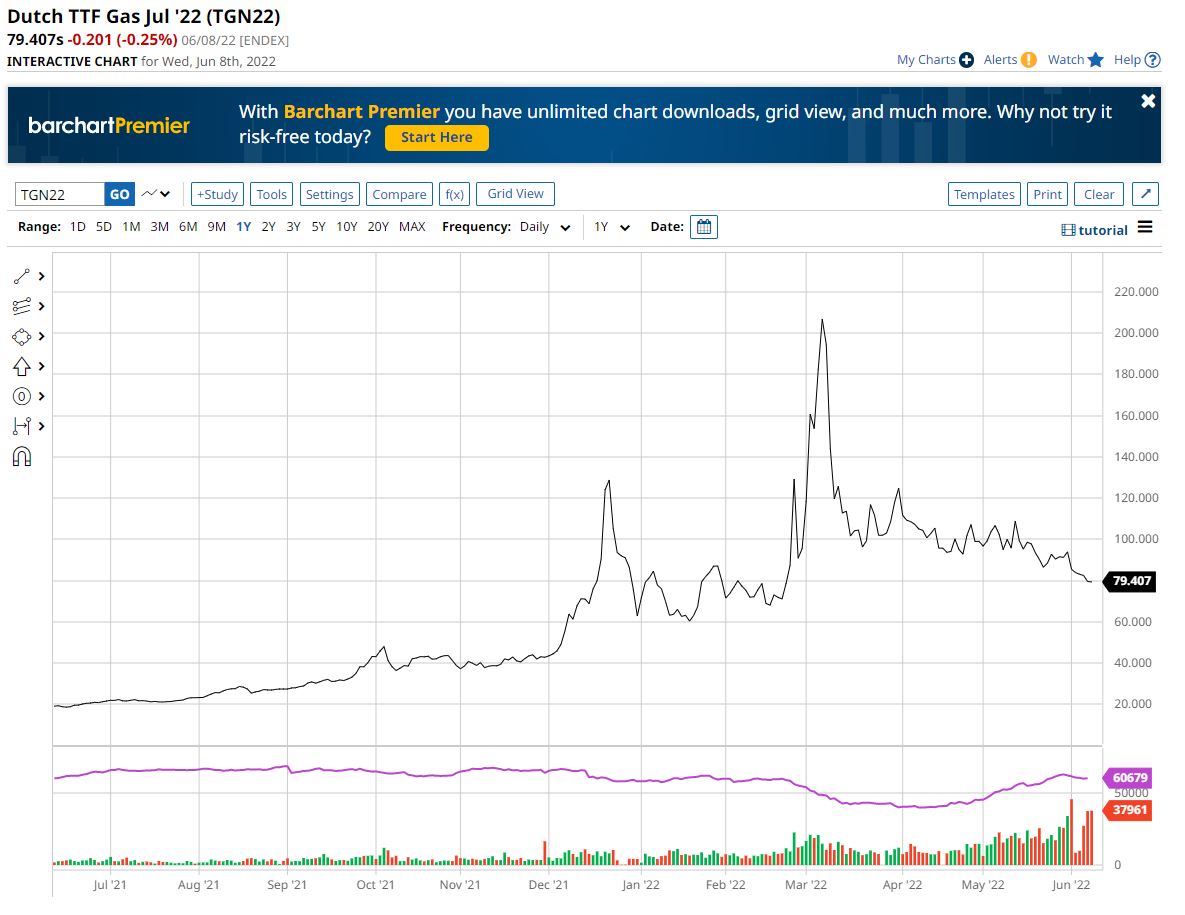Open the tutorial video link
The height and width of the screenshot is (915, 1185).
(x=1095, y=230)
